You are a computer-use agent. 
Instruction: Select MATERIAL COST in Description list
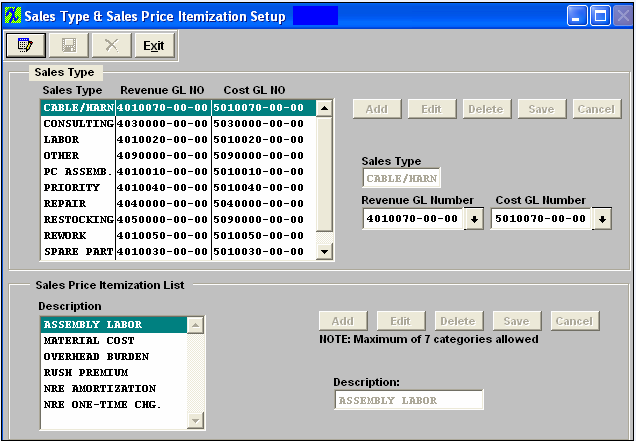[x=114, y=341]
